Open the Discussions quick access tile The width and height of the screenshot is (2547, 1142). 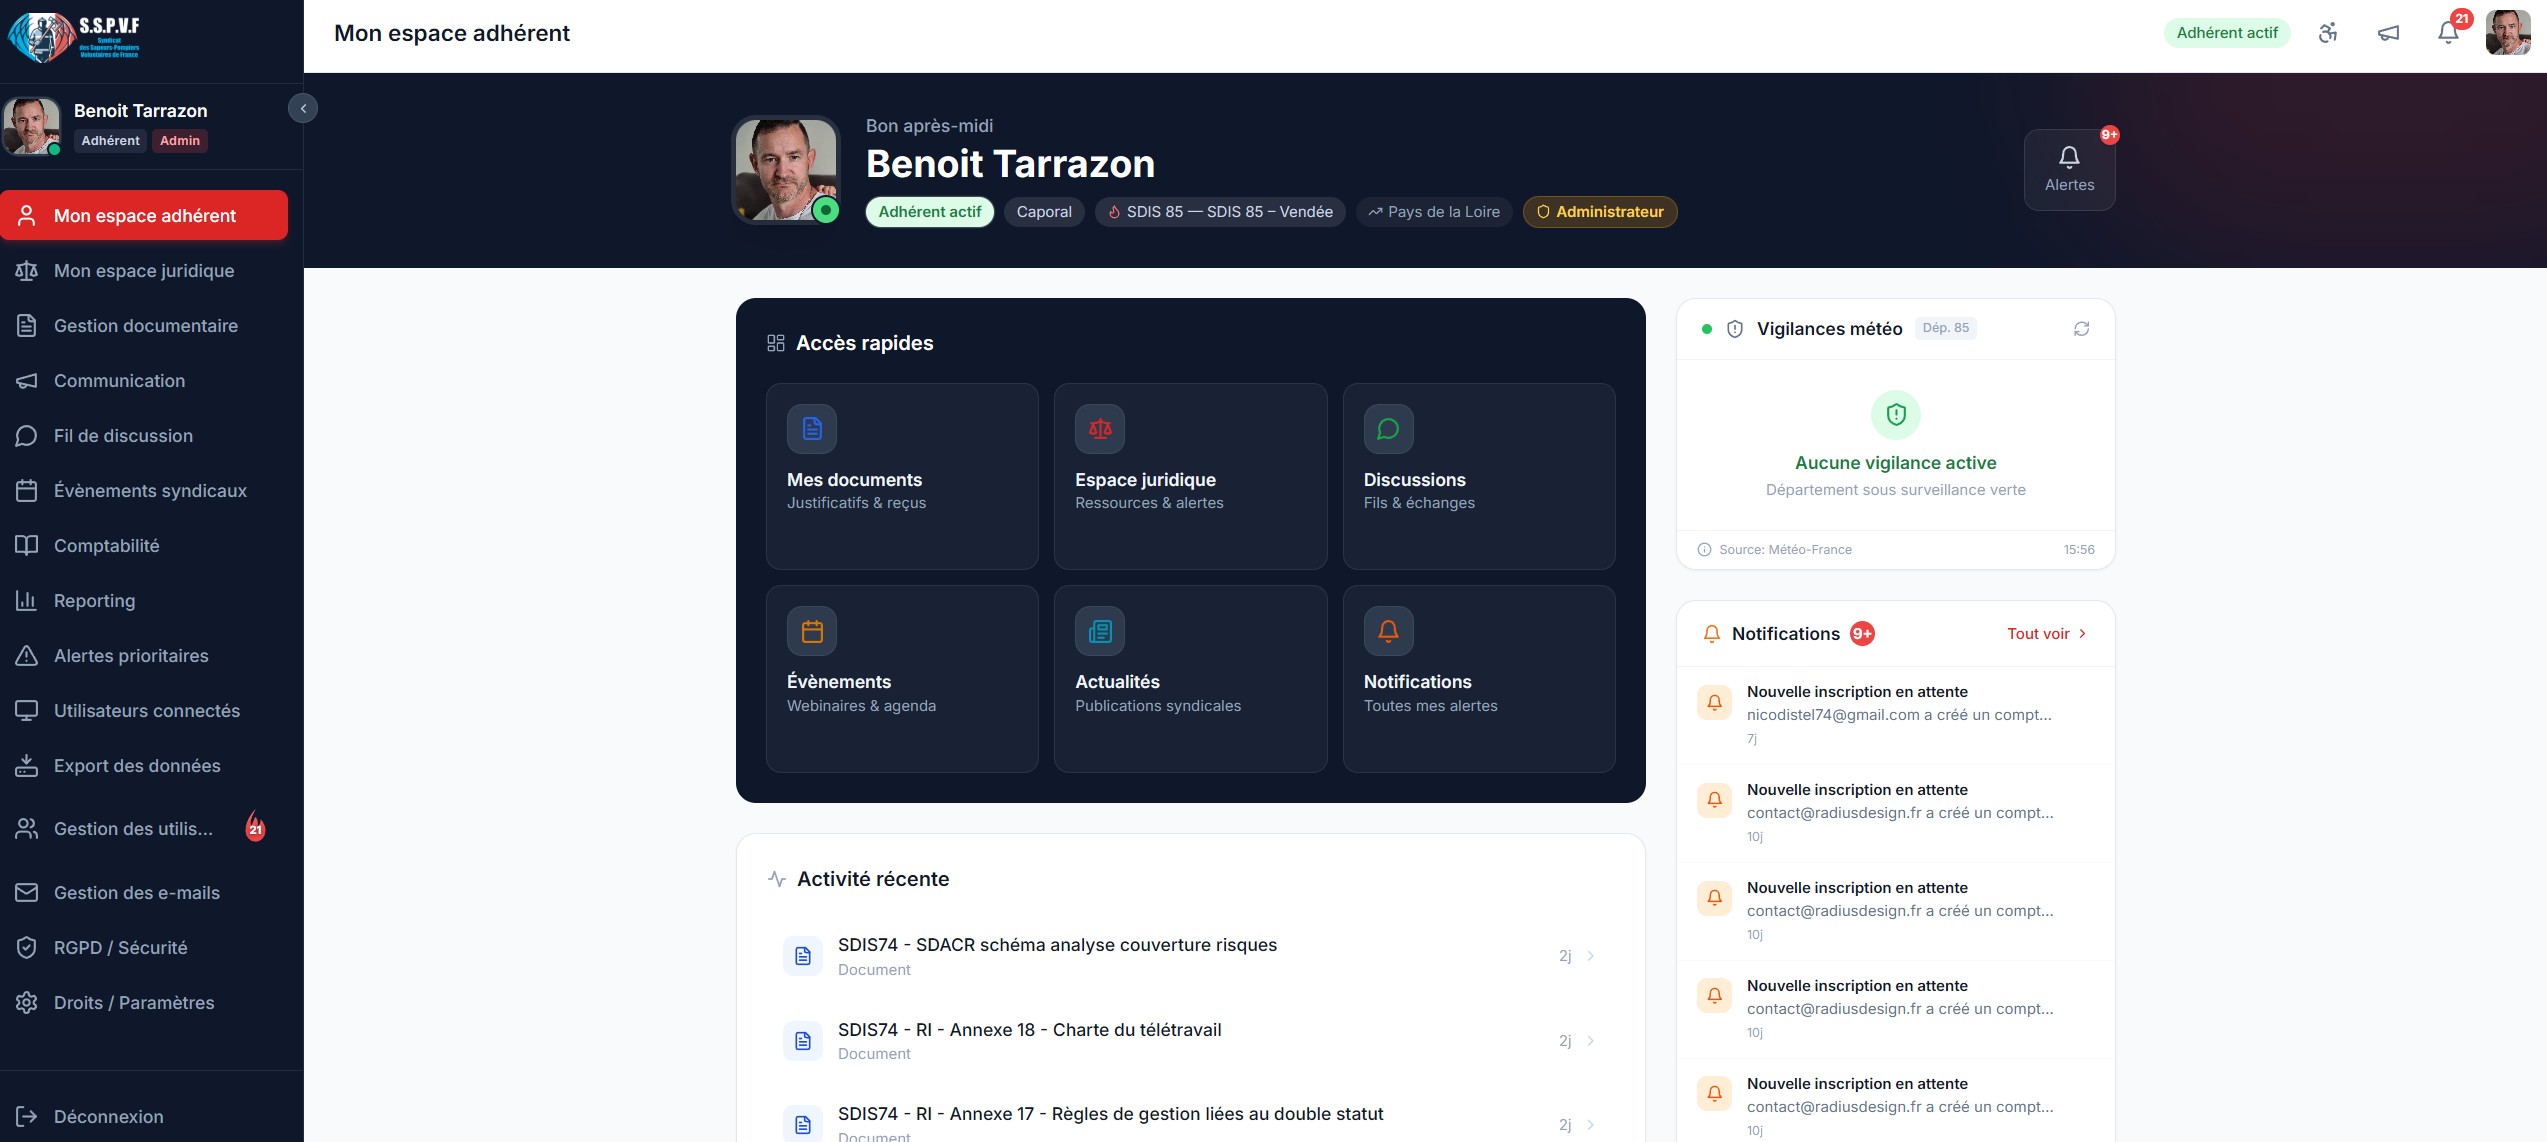point(1478,476)
